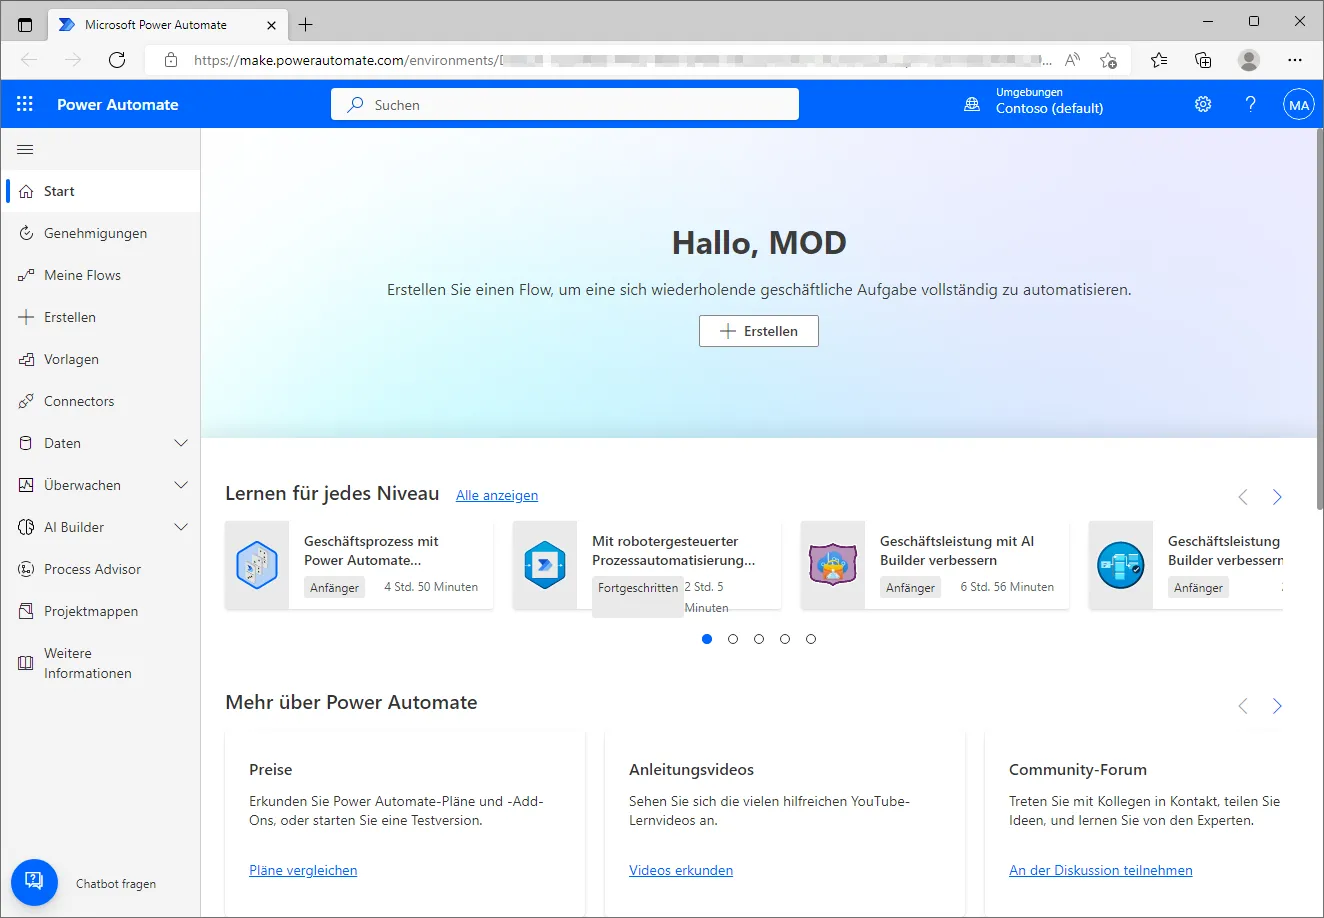Next arrow in Mehr über Power Automate

[x=1277, y=706]
